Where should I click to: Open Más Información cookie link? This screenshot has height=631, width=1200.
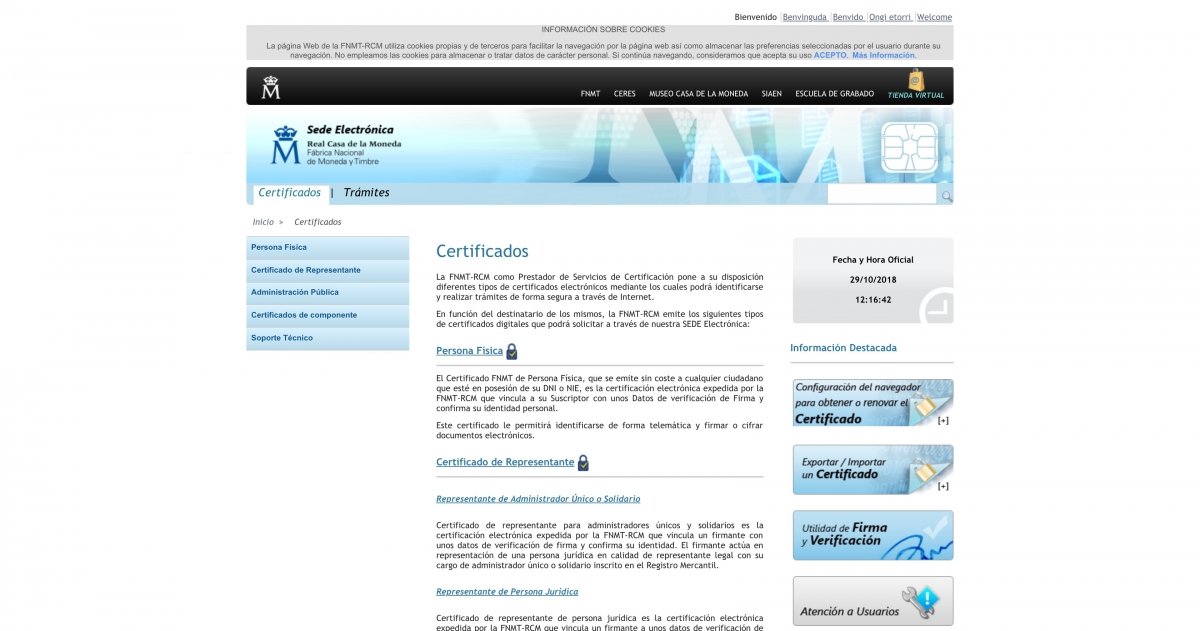pos(883,55)
